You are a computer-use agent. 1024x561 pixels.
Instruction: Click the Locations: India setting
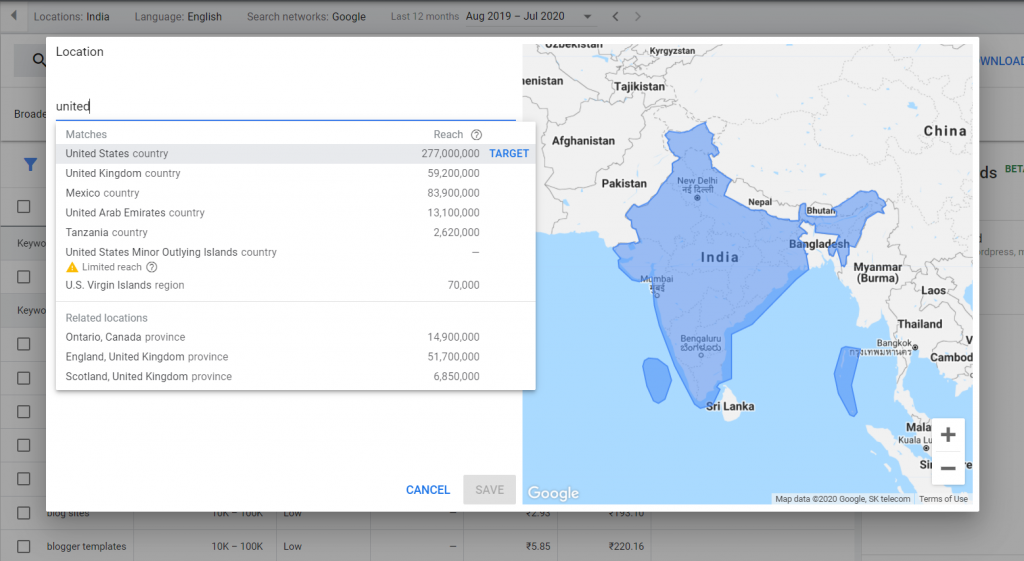point(71,16)
